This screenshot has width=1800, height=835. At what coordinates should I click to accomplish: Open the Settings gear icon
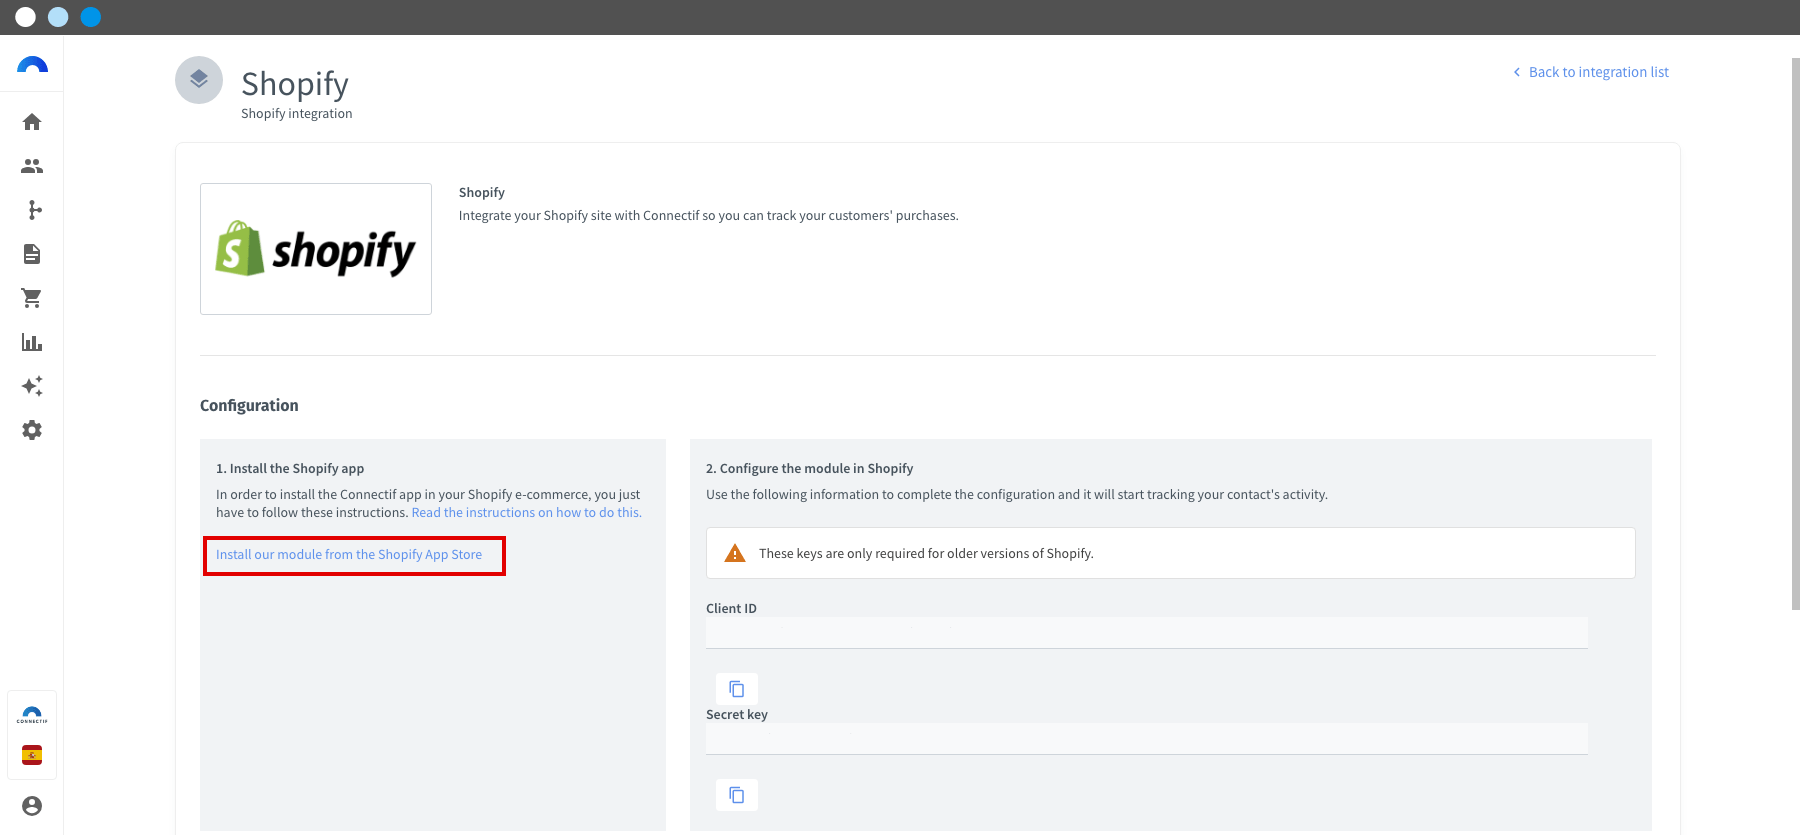pos(32,430)
